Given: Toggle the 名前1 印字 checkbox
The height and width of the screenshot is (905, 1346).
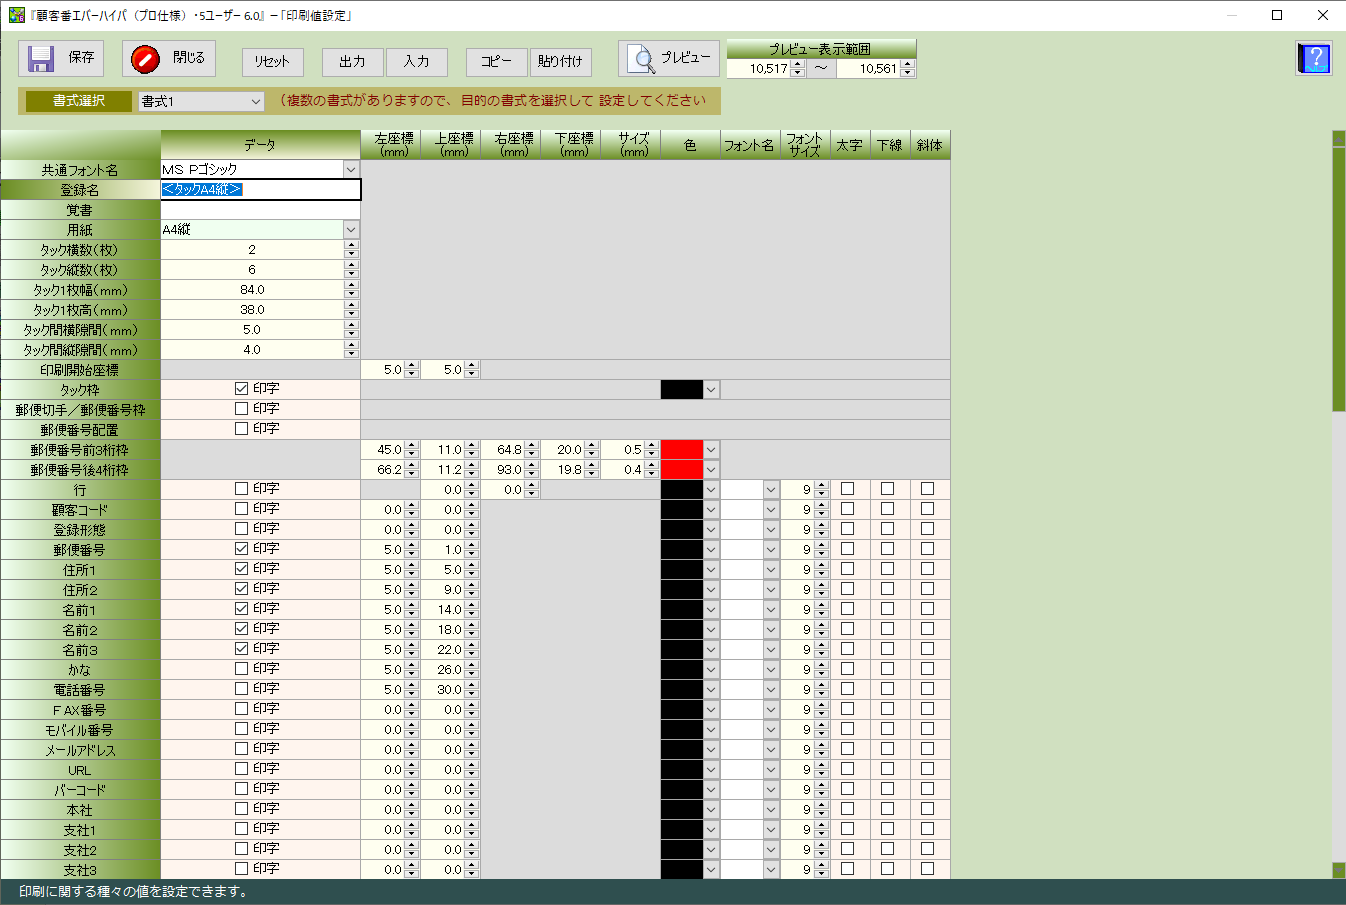Looking at the screenshot, I should click(241, 609).
